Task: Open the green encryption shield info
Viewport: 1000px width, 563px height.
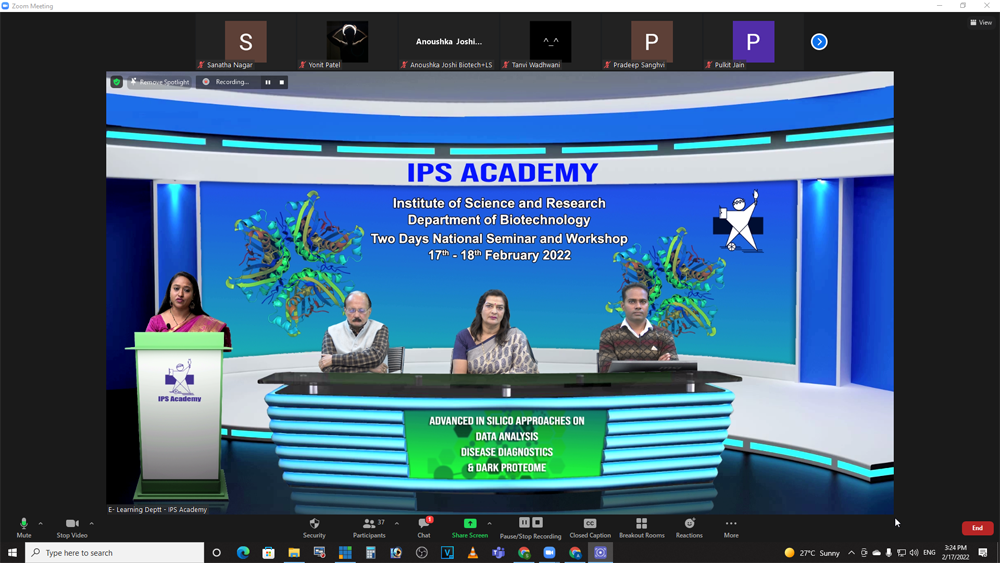Action: pos(117,82)
